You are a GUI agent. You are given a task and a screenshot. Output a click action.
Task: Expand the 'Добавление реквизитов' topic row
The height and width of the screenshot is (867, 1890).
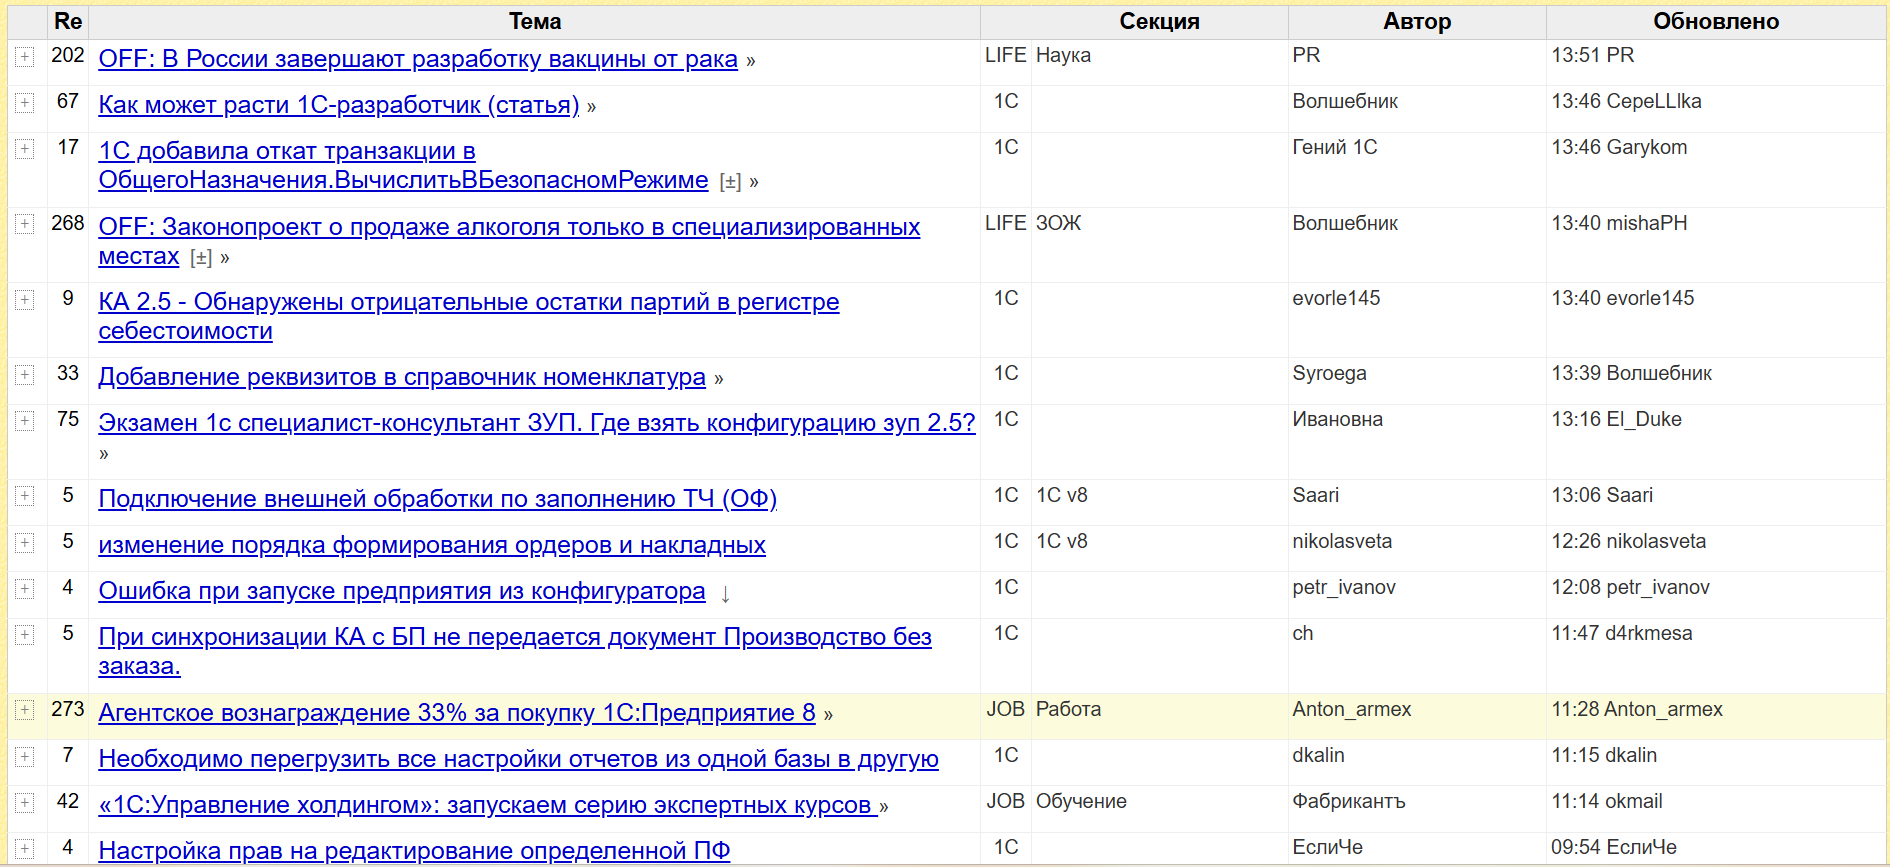coord(25,375)
